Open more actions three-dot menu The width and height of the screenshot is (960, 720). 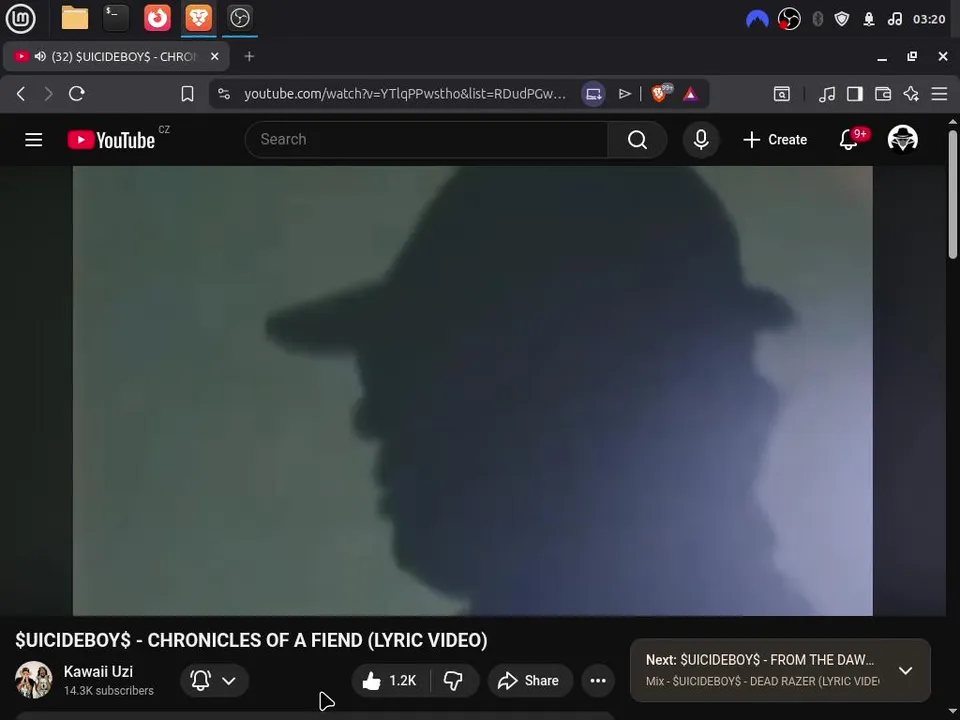(x=598, y=680)
